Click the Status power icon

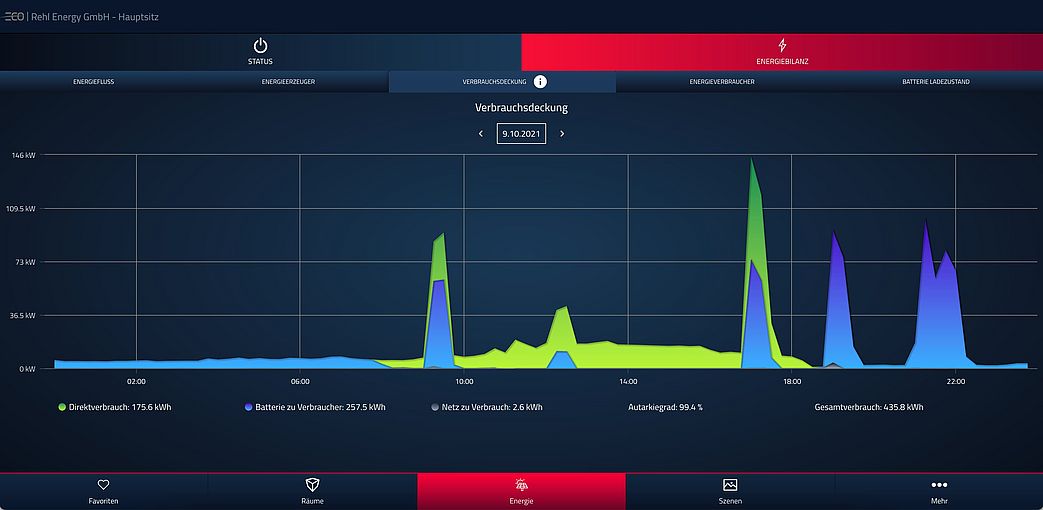click(x=260, y=46)
